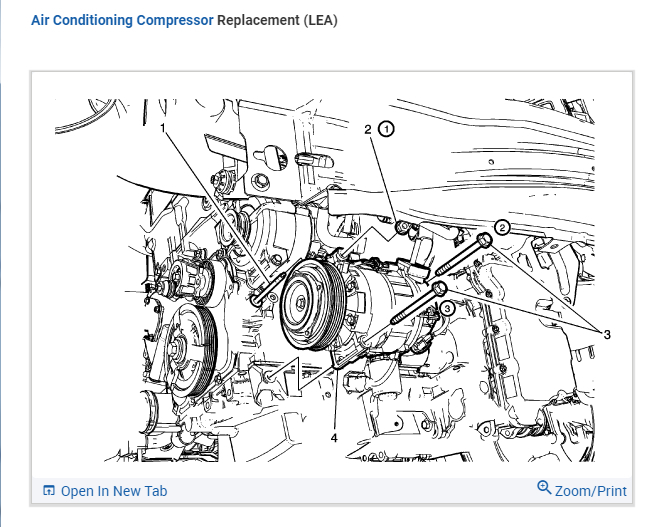Select plain callout number 2 near the diagram top
This screenshot has width=669, height=527.
coord(368,129)
